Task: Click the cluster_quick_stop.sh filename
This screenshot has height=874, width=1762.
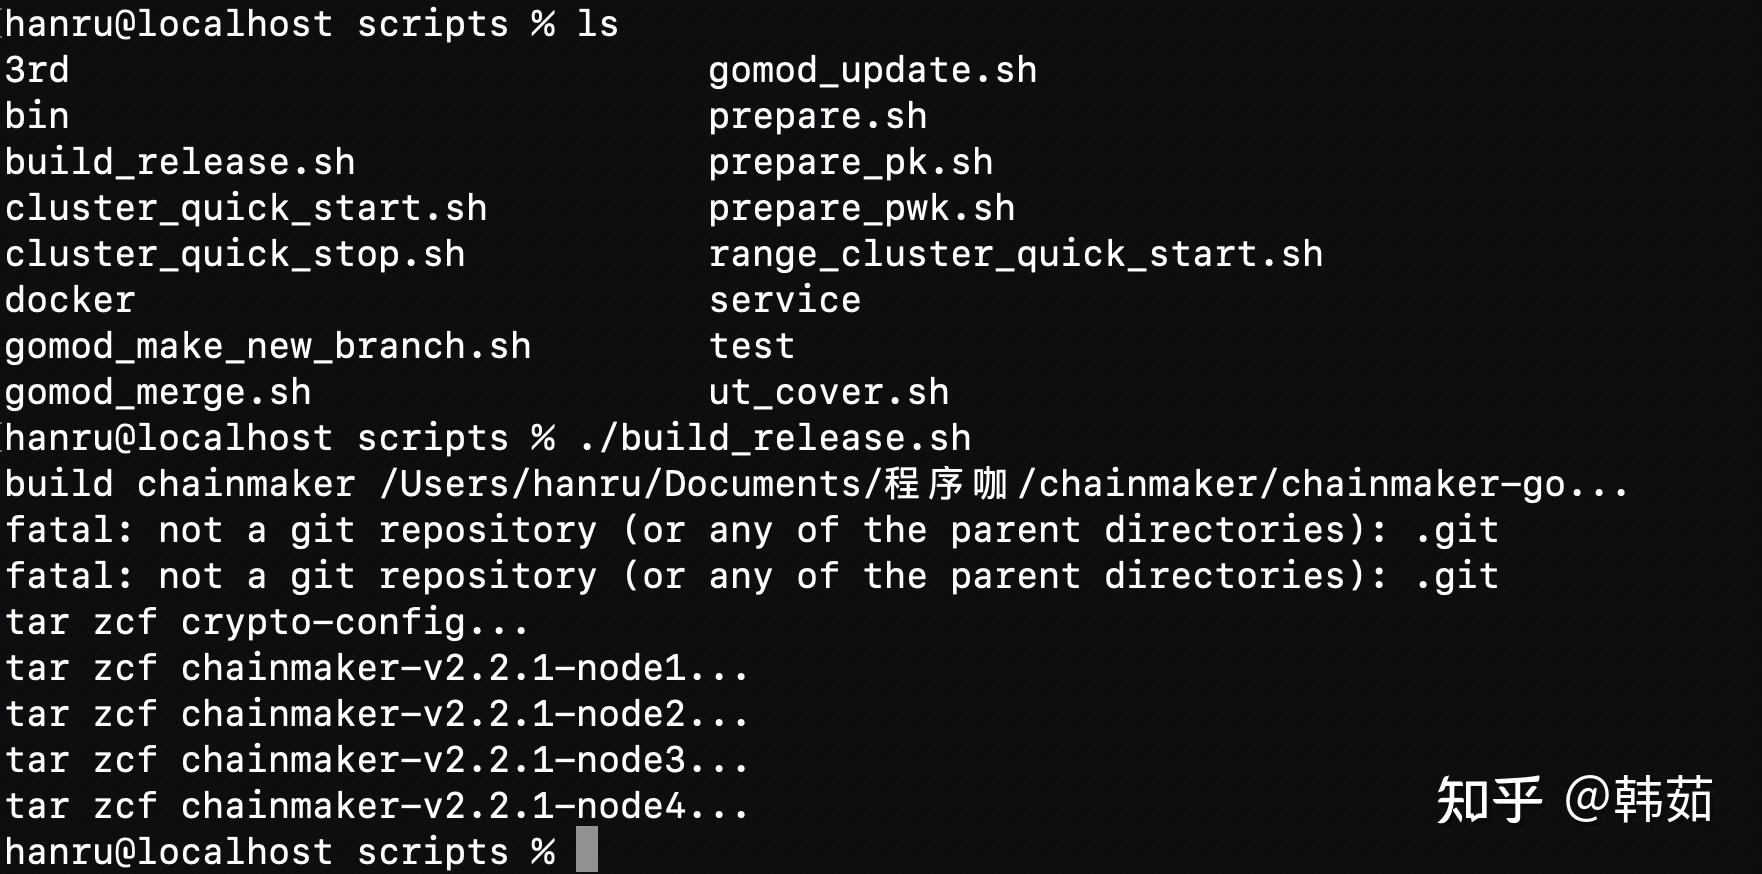Action: pyautogui.click(x=235, y=254)
